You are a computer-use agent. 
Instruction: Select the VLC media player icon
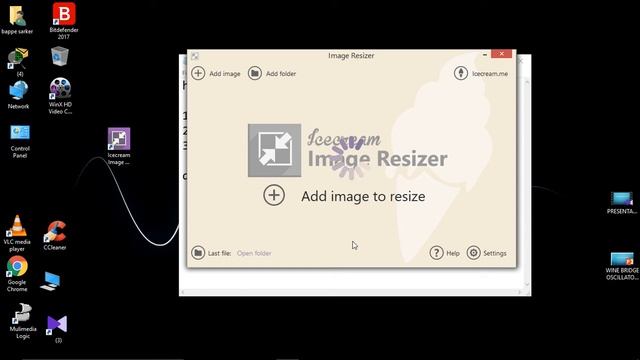(17, 233)
